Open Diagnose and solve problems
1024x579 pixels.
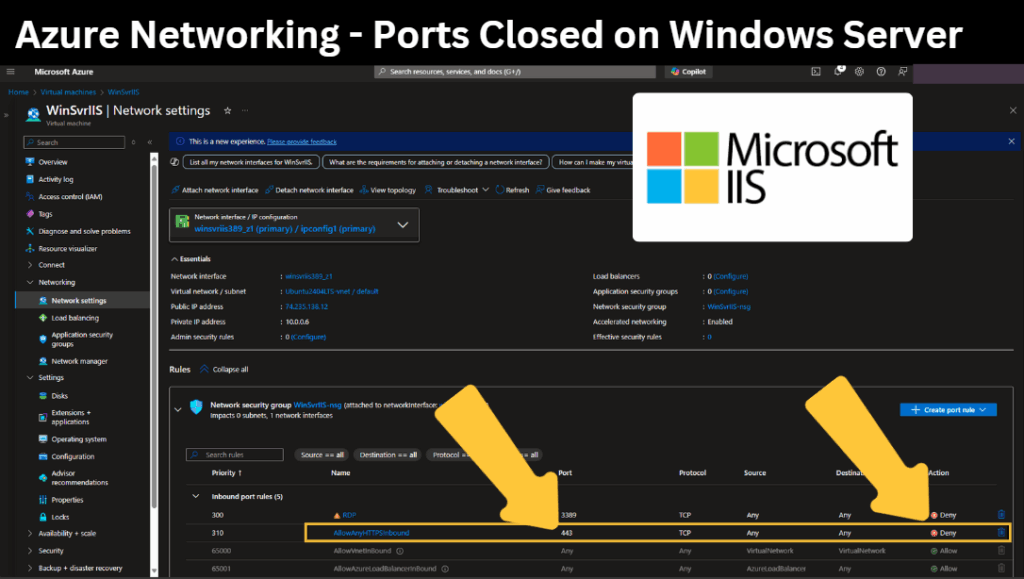(84, 231)
